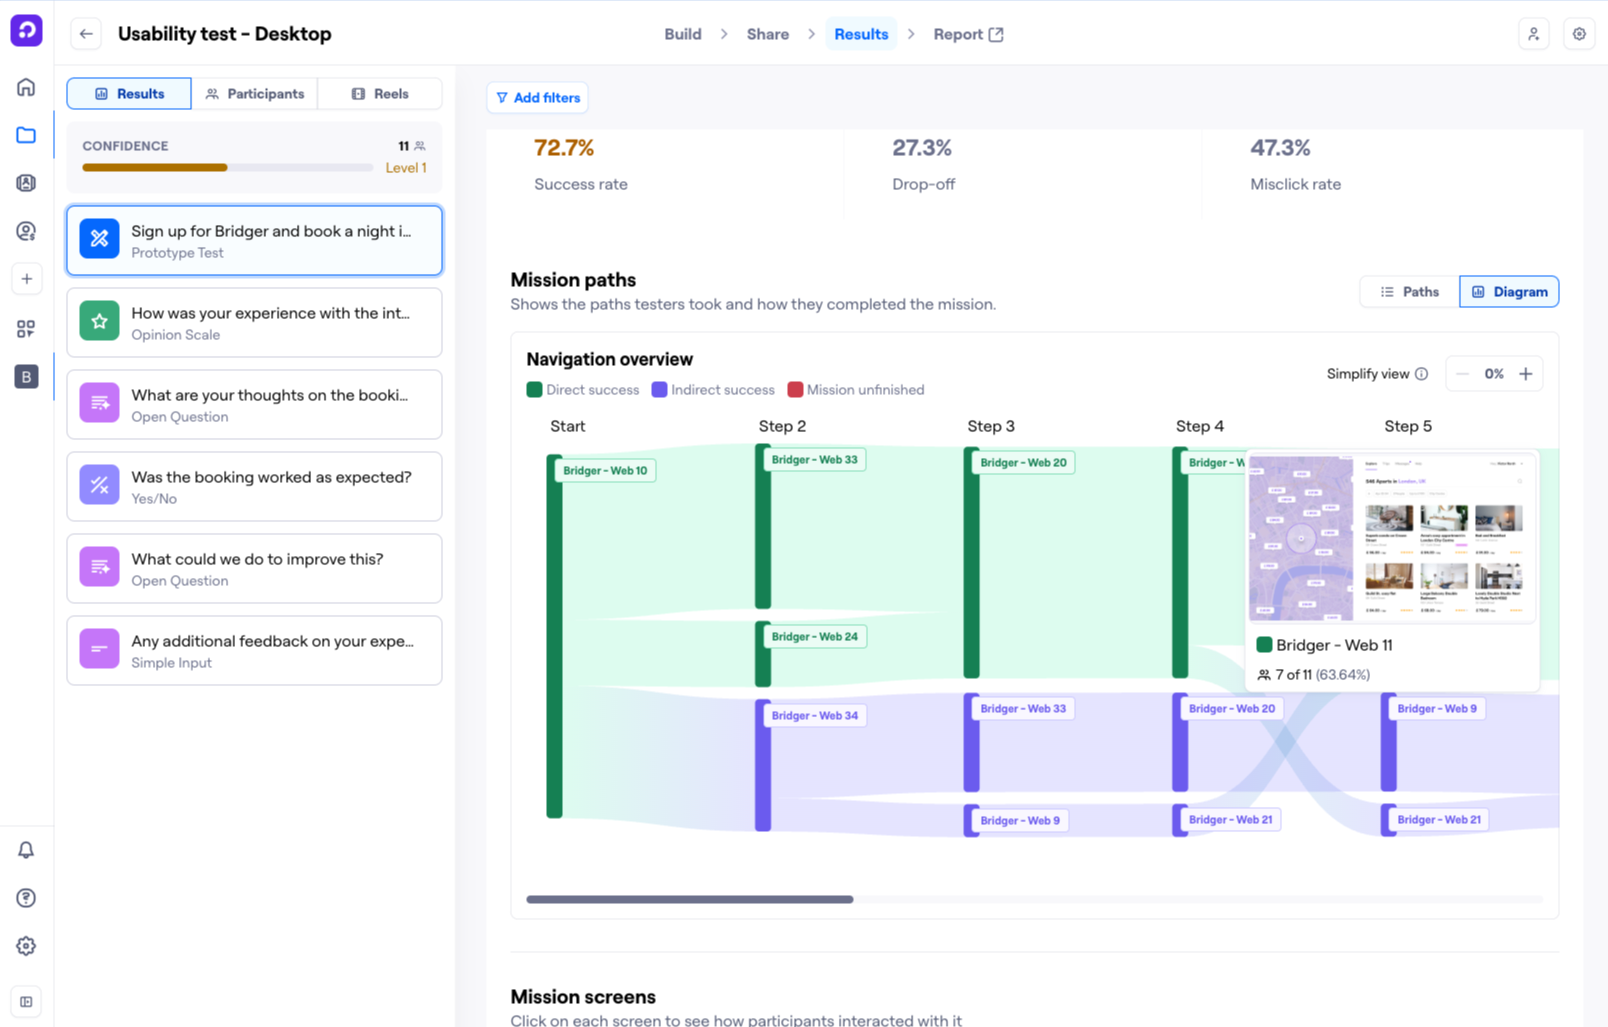This screenshot has height=1027, width=1608.
Task: Switch to Diagram view
Action: [x=1508, y=292]
